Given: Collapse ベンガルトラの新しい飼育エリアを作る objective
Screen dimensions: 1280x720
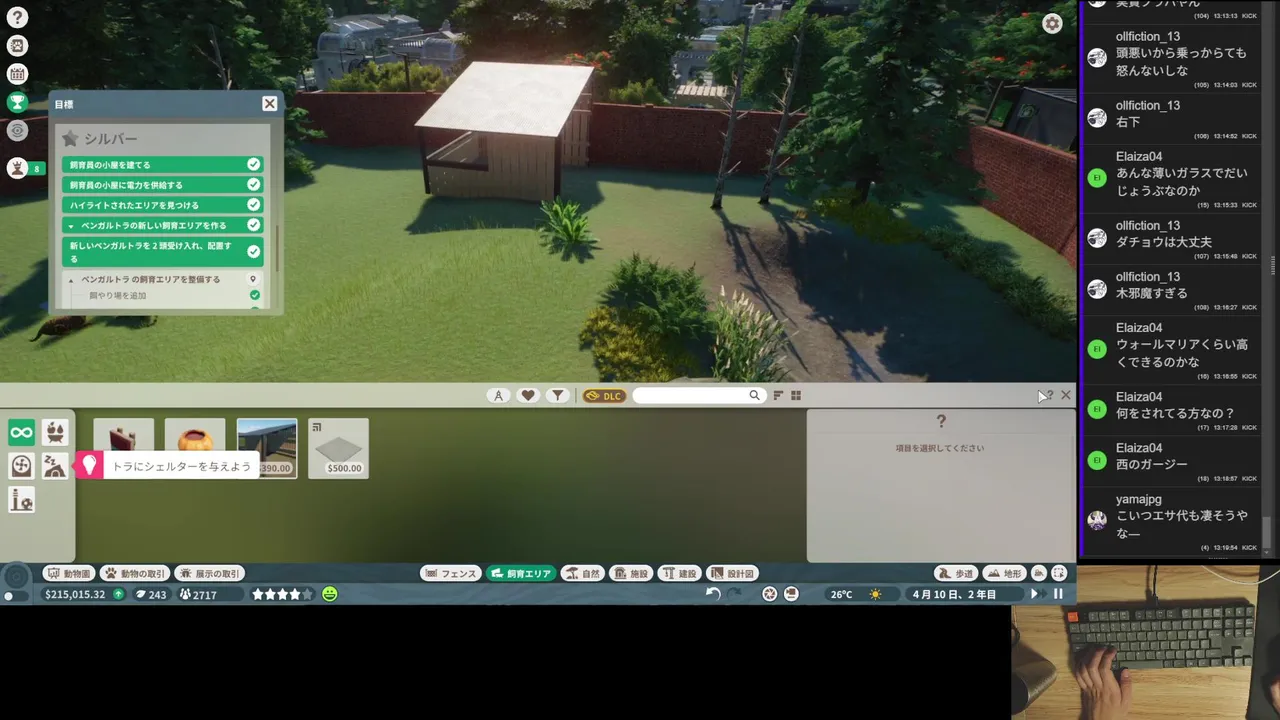Looking at the screenshot, I should pyautogui.click(x=70, y=226).
